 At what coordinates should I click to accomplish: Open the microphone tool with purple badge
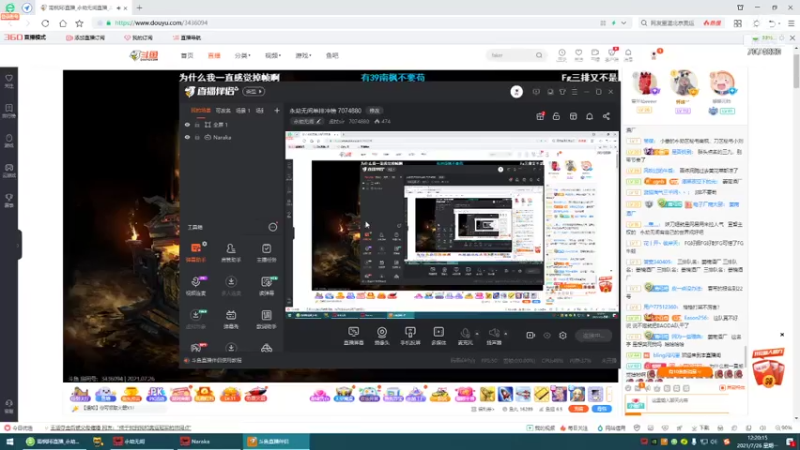click(x=196, y=286)
